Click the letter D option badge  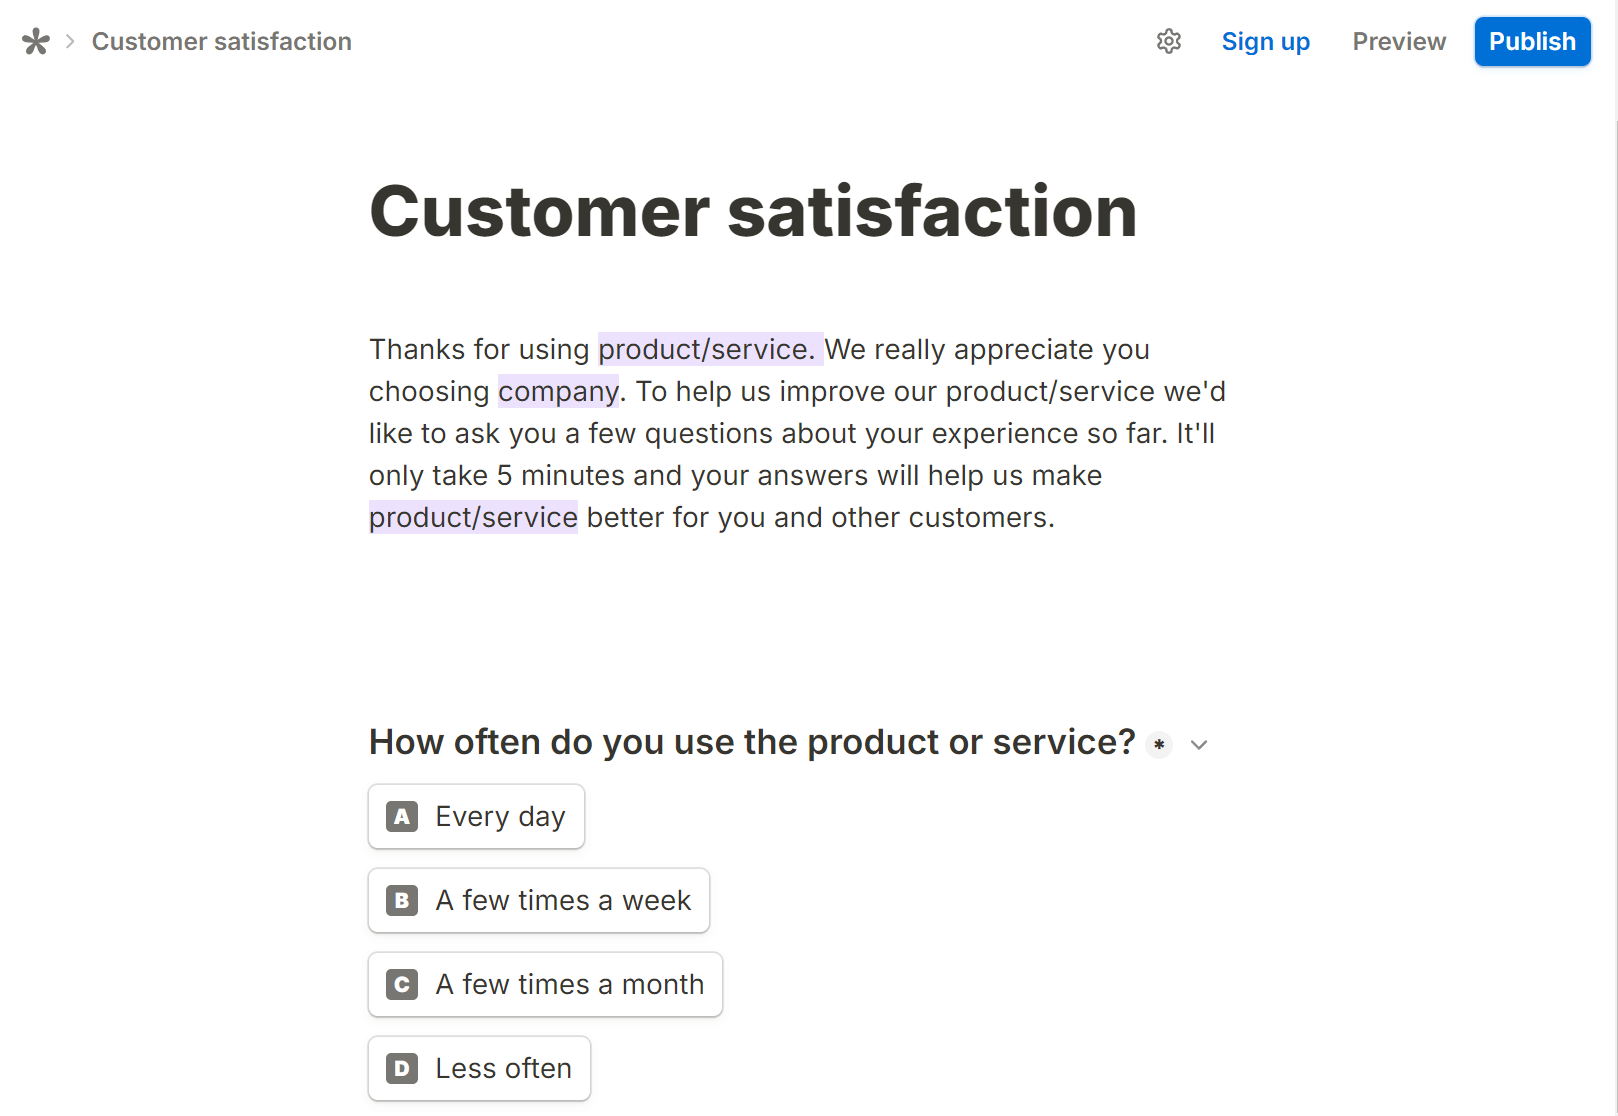(x=402, y=1069)
